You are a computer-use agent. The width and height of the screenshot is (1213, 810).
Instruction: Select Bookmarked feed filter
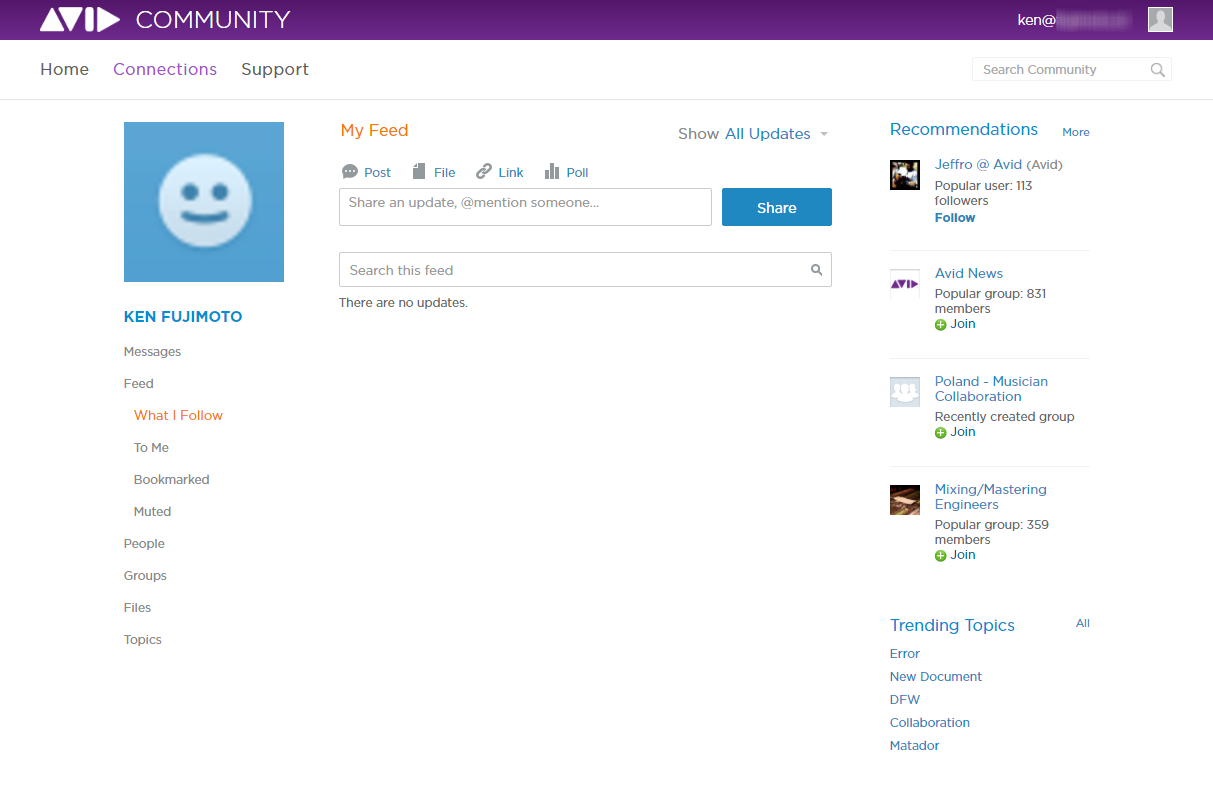[172, 480]
